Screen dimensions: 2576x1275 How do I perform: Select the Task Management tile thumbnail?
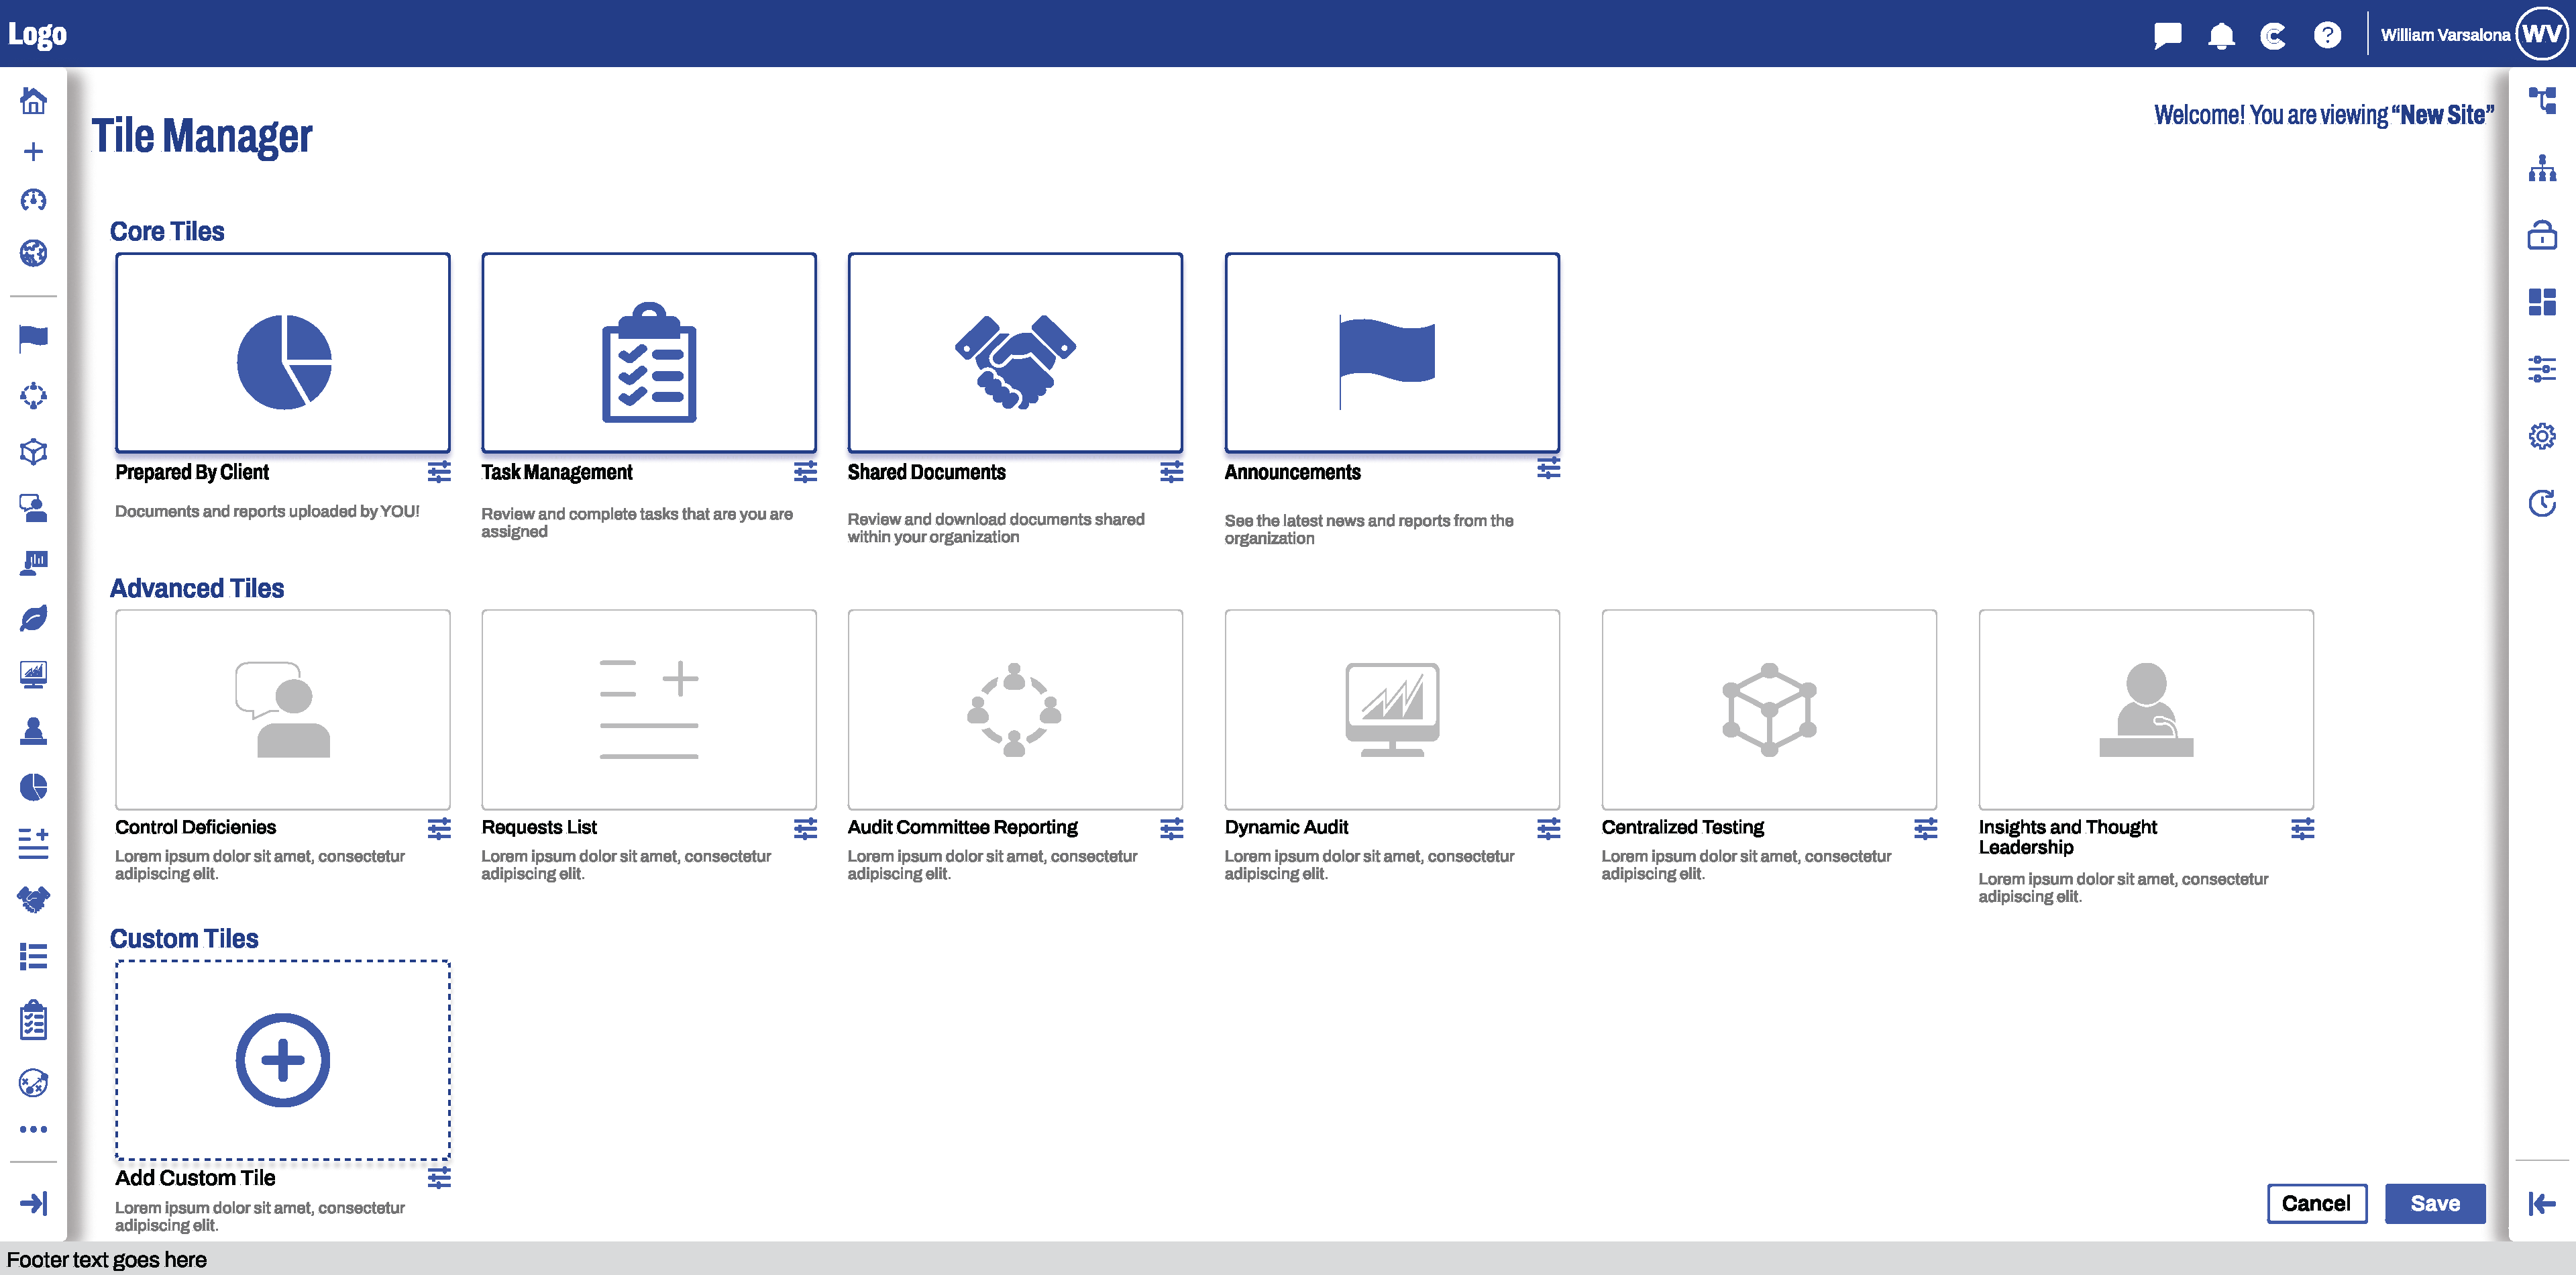pos(649,352)
